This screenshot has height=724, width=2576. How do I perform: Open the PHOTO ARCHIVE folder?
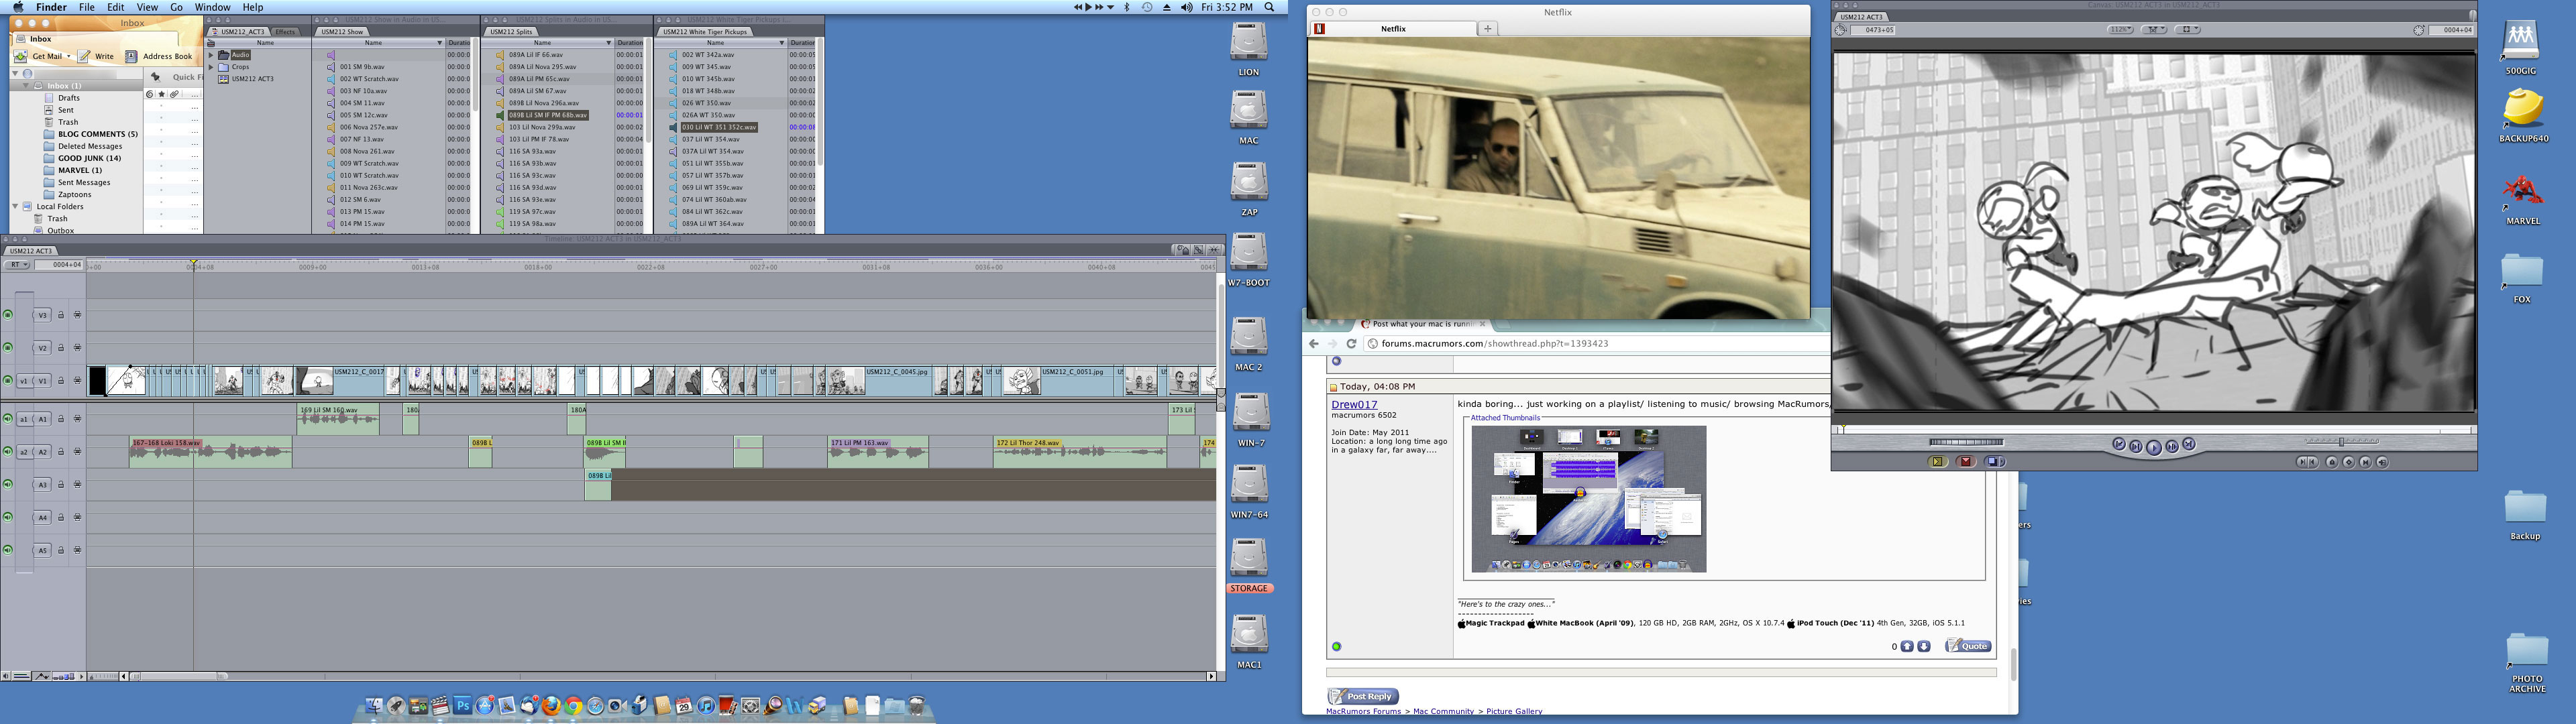pos(2527,651)
